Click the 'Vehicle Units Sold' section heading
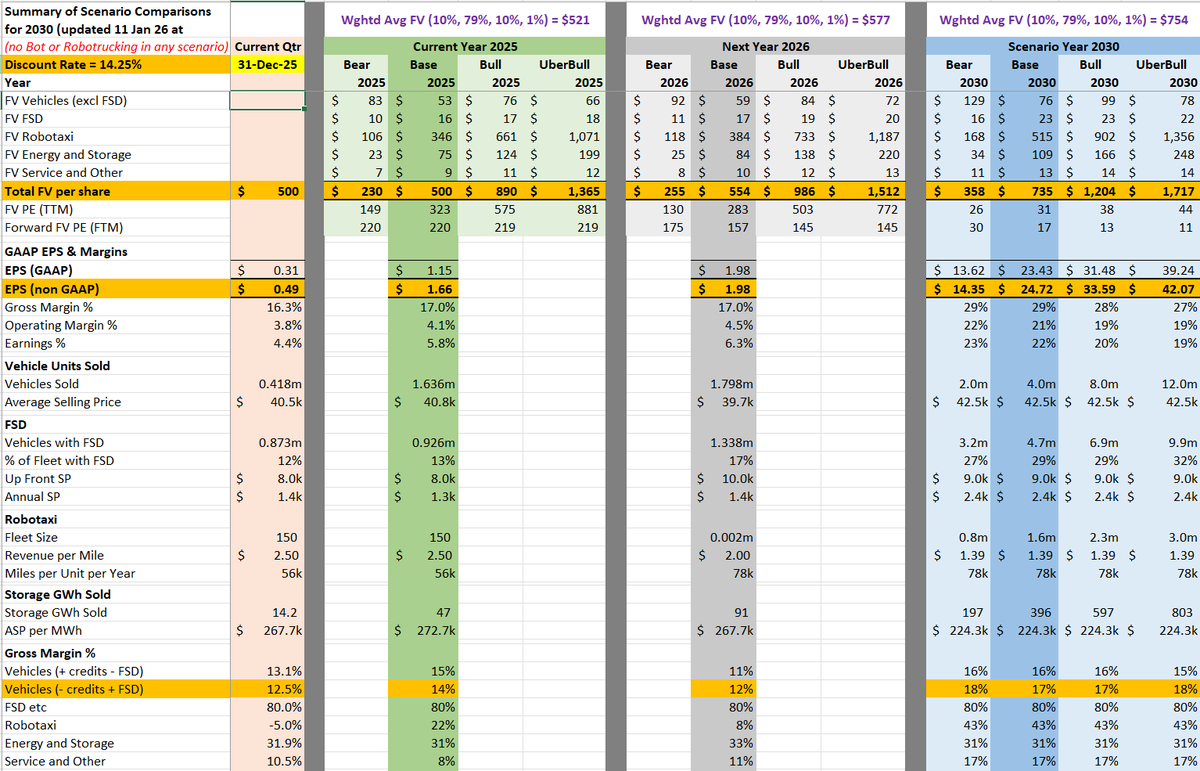1200x771 pixels. 57,366
